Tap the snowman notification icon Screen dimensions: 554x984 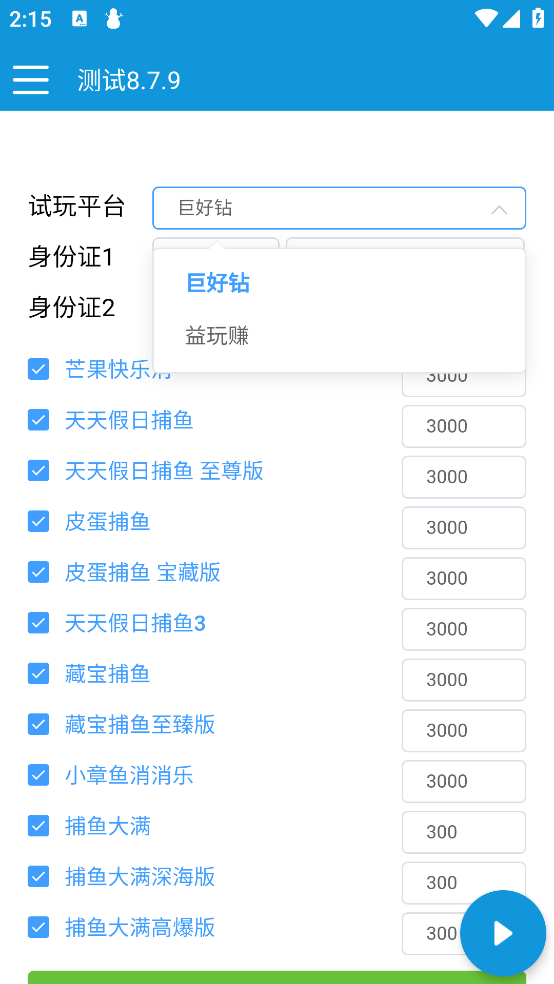click(x=114, y=19)
